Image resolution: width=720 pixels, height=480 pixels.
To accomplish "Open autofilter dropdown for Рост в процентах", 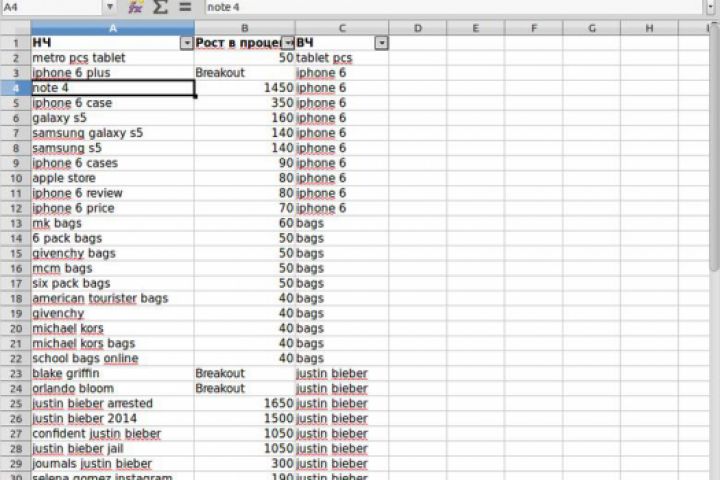I will 288,43.
